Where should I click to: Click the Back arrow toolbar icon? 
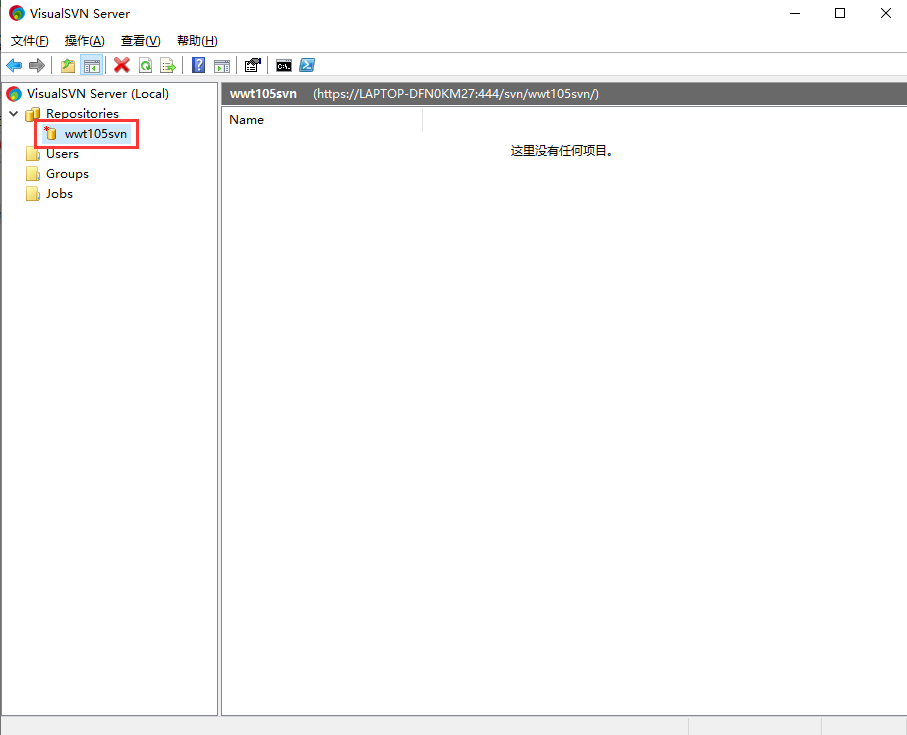[14, 66]
